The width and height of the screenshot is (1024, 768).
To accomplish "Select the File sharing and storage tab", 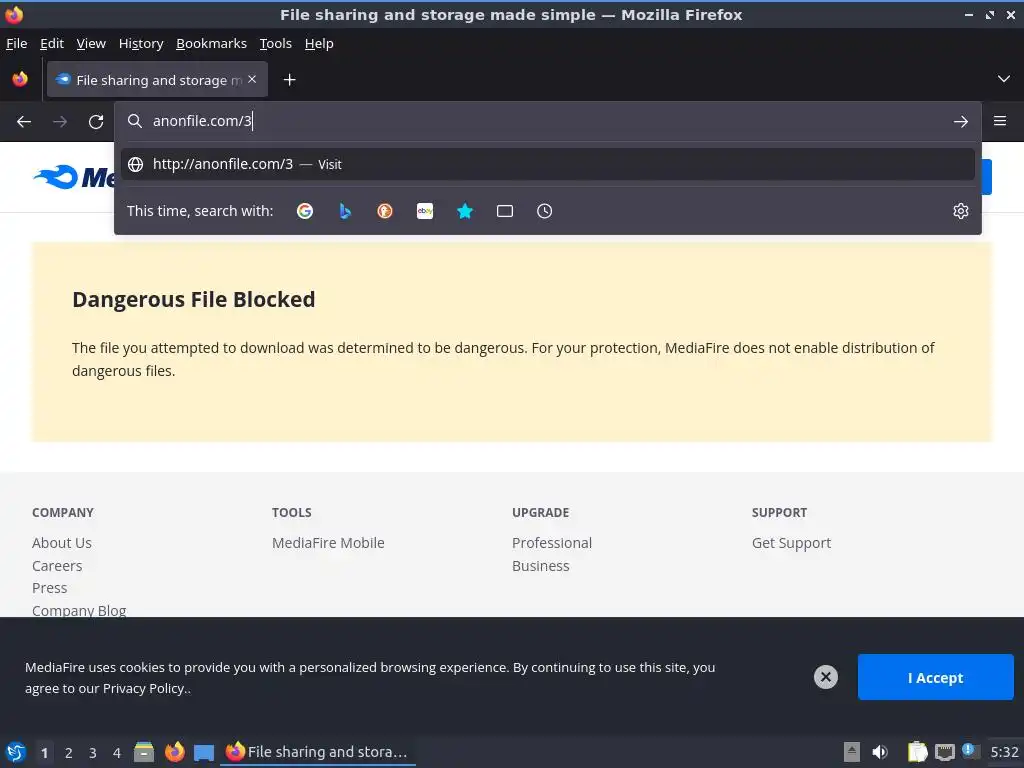I will 157,80.
